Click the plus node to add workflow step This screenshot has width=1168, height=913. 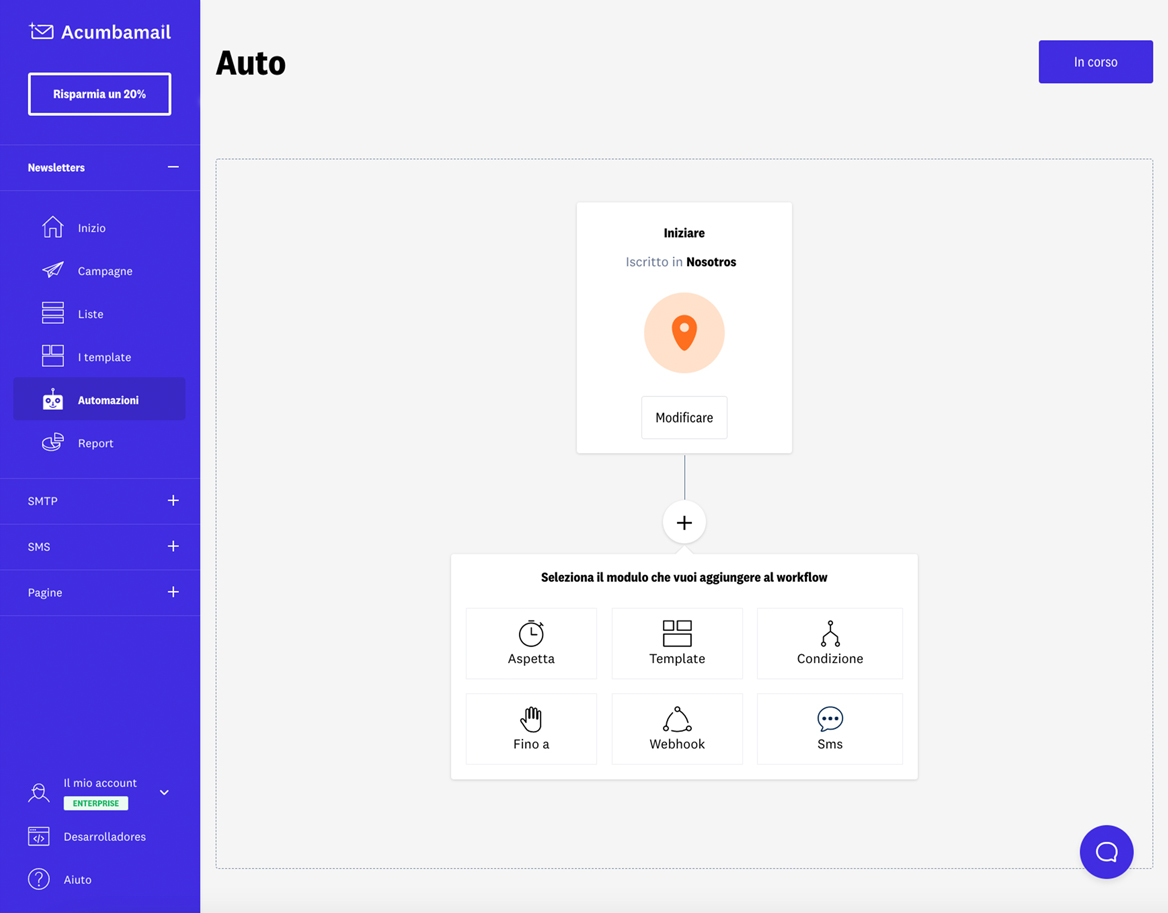click(684, 521)
